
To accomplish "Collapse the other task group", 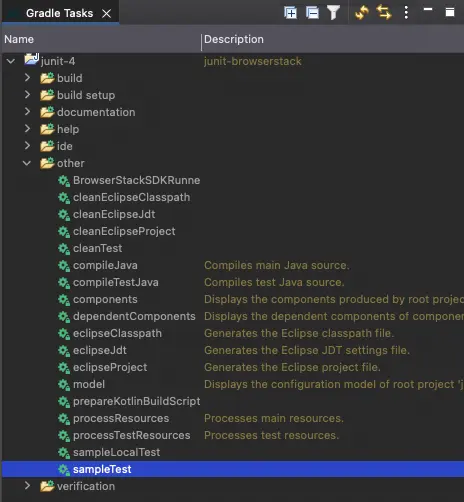I will pyautogui.click(x=27, y=163).
